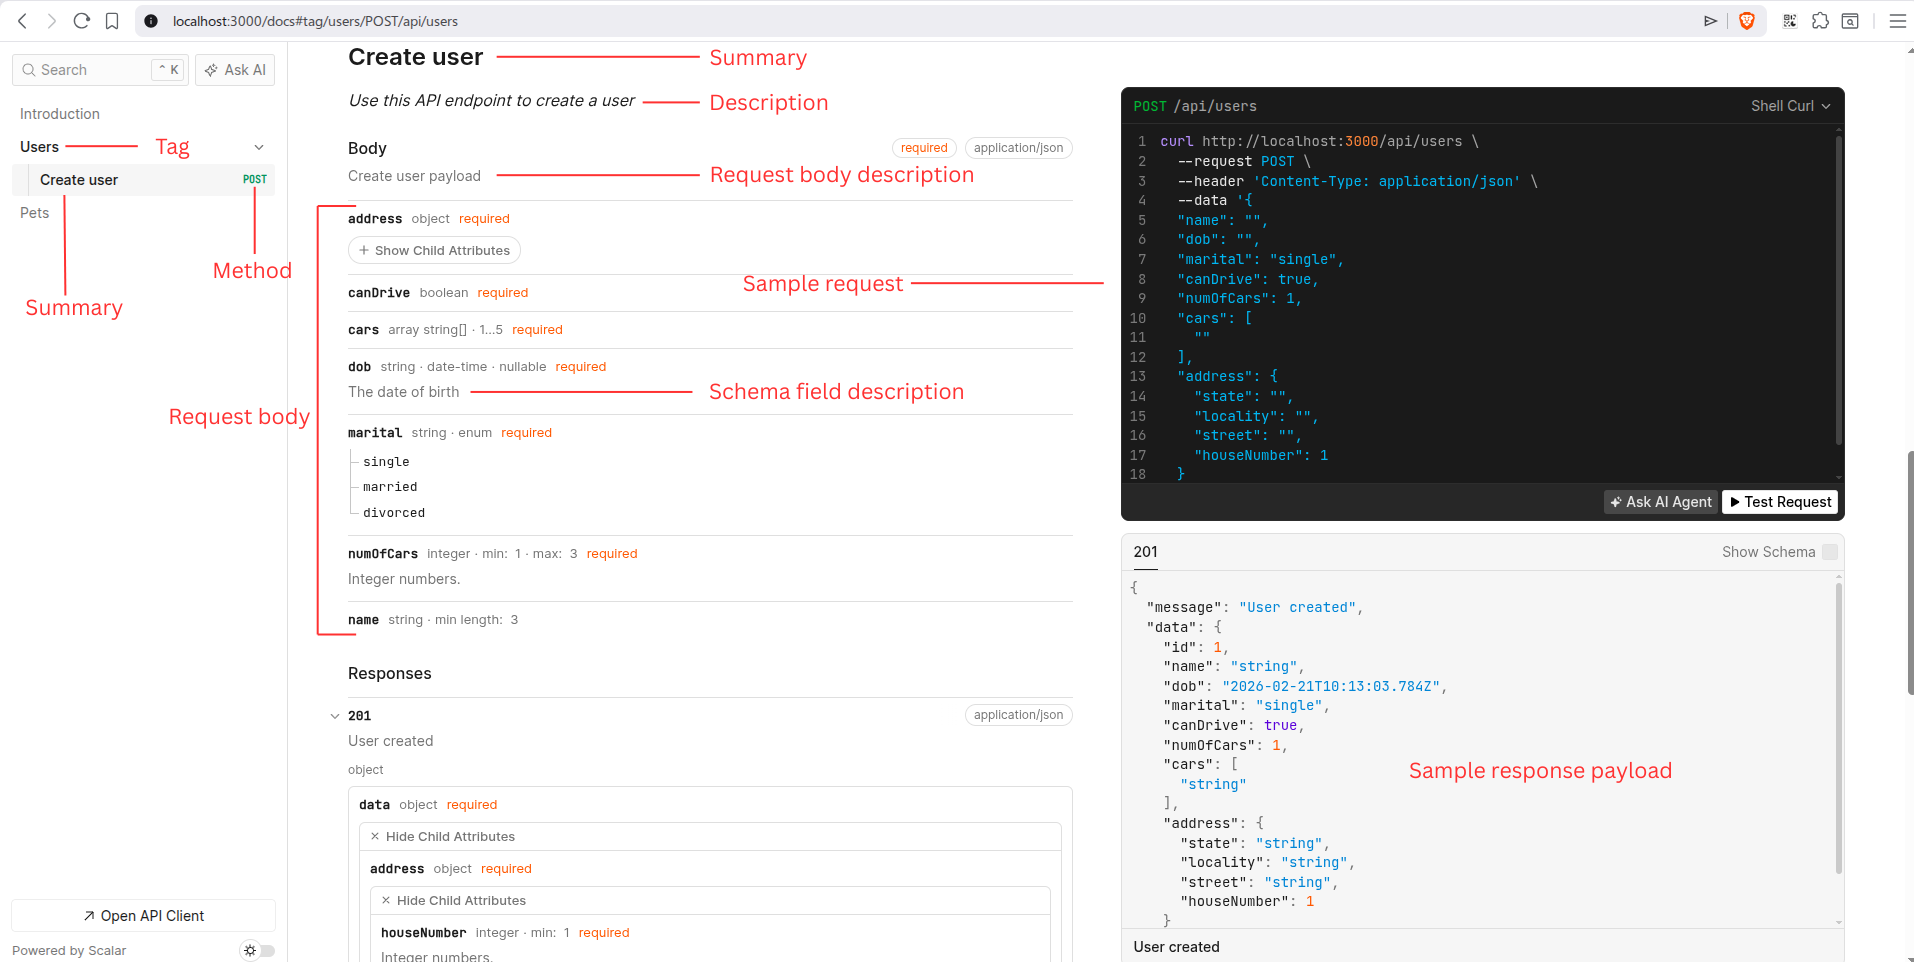1914x962 pixels.
Task: Collapse the Users section chevron
Action: pos(259,146)
